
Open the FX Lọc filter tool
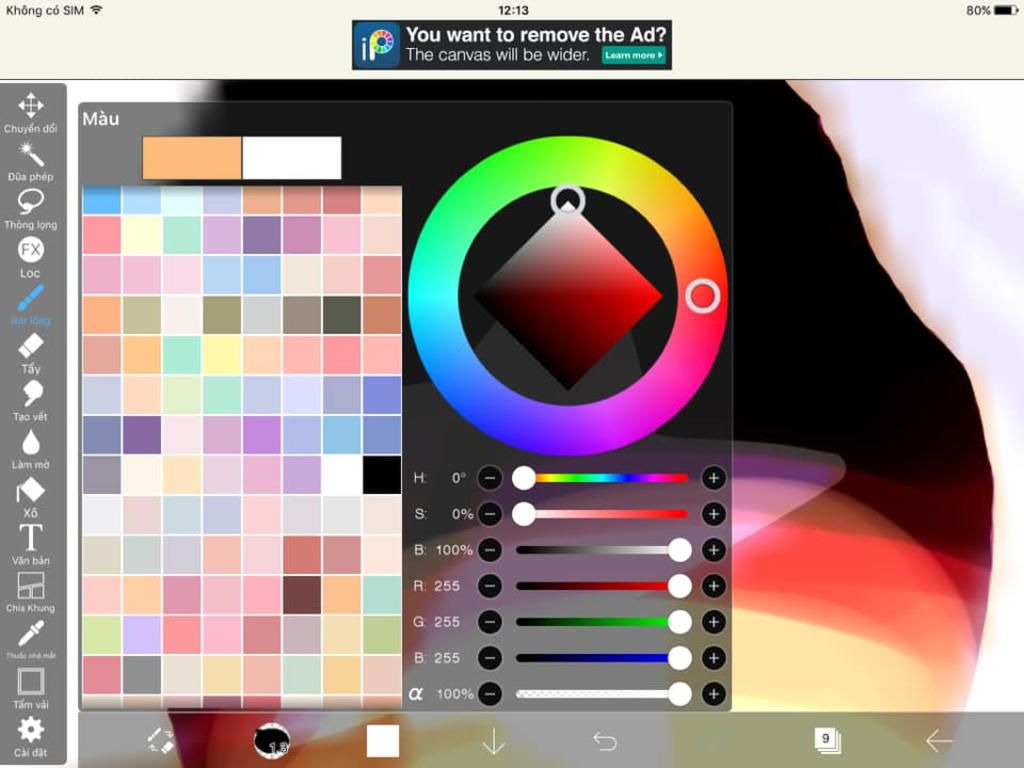click(x=31, y=257)
